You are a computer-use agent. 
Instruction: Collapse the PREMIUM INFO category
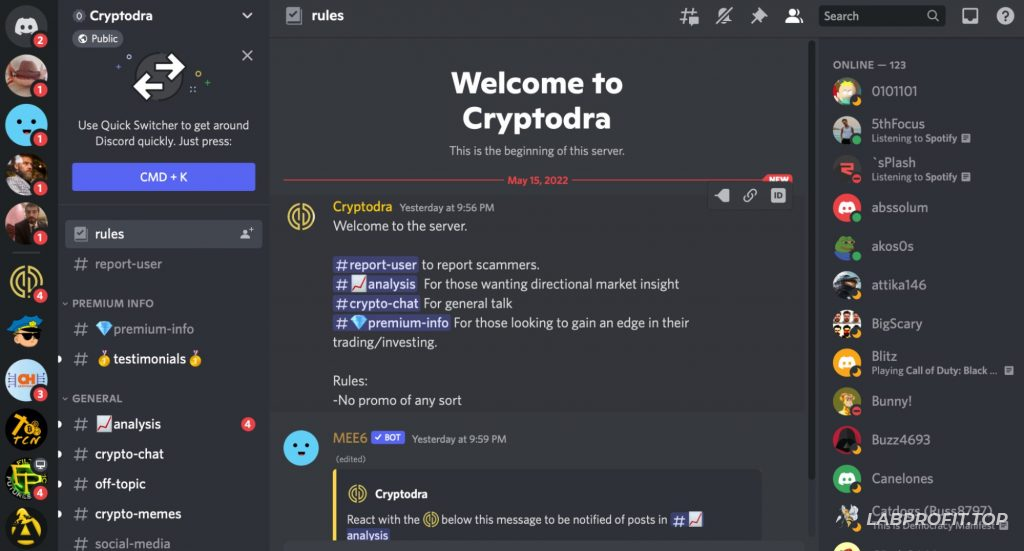point(108,304)
